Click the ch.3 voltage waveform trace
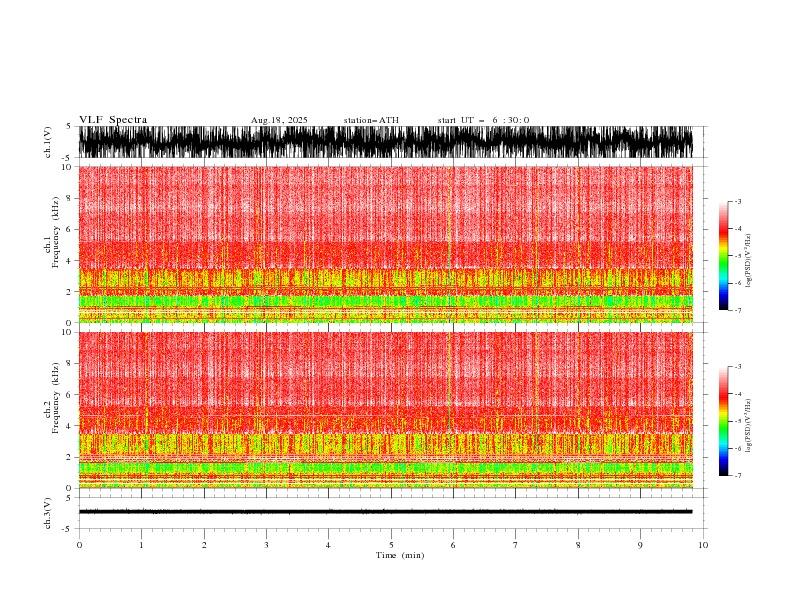The image size is (792, 612). [385, 512]
